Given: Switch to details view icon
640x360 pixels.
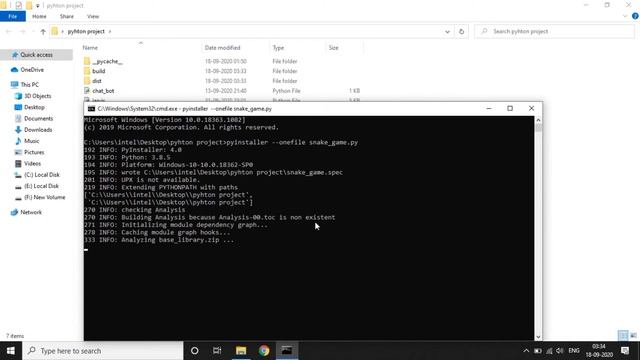Looking at the screenshot, I should [x=623, y=336].
